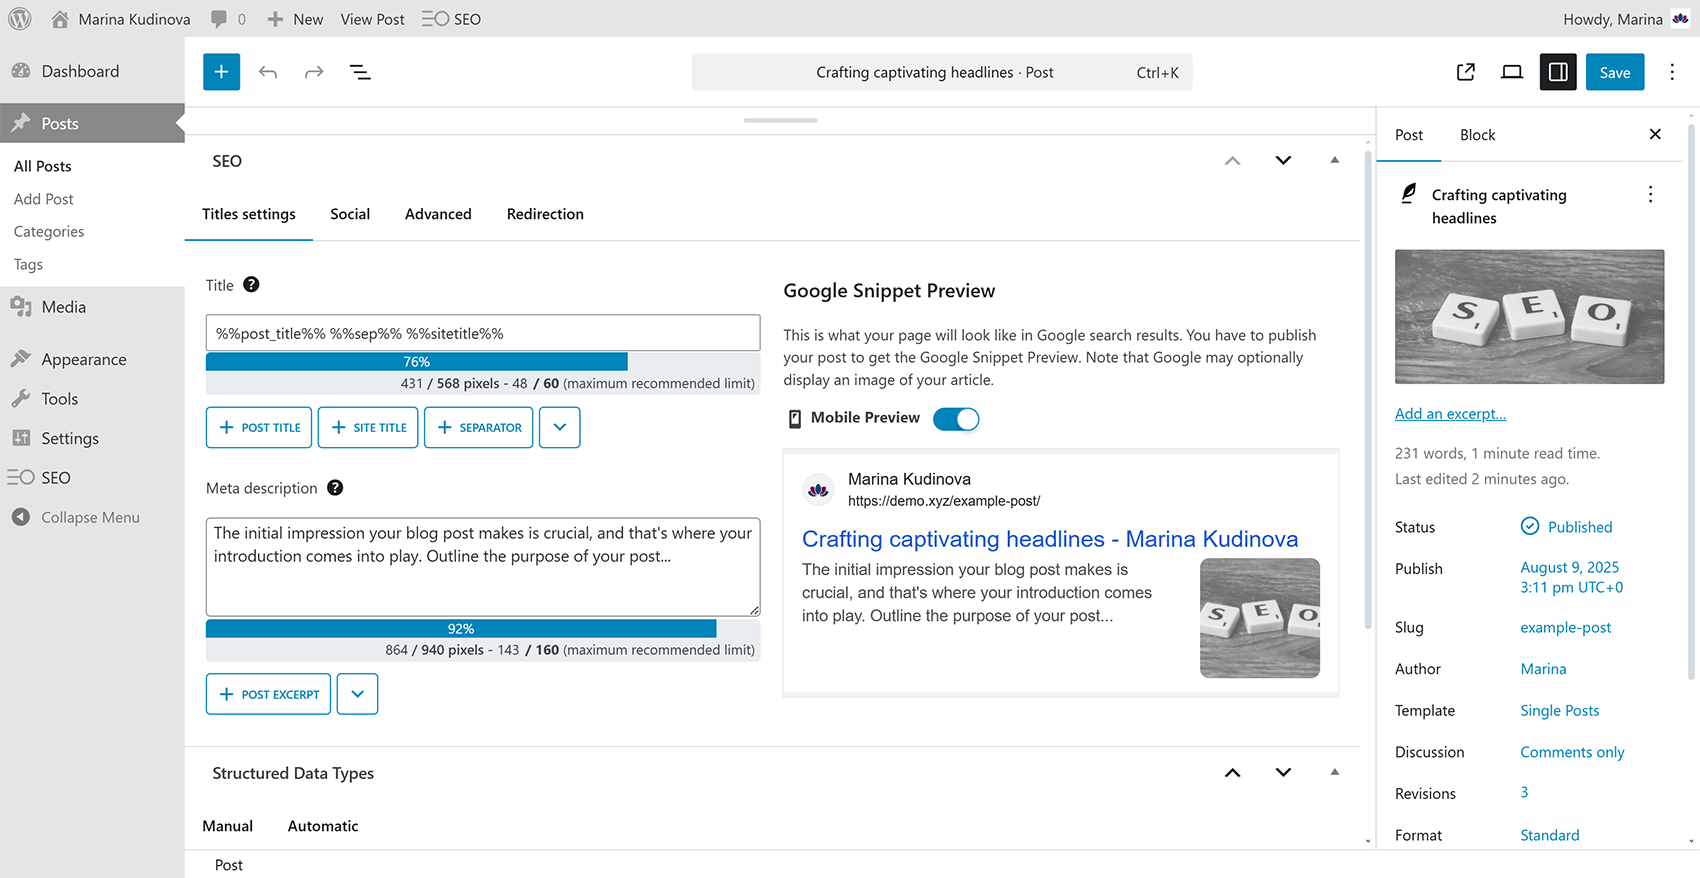Open the block inserter plus button
This screenshot has height=878, width=1700.
coord(221,72)
